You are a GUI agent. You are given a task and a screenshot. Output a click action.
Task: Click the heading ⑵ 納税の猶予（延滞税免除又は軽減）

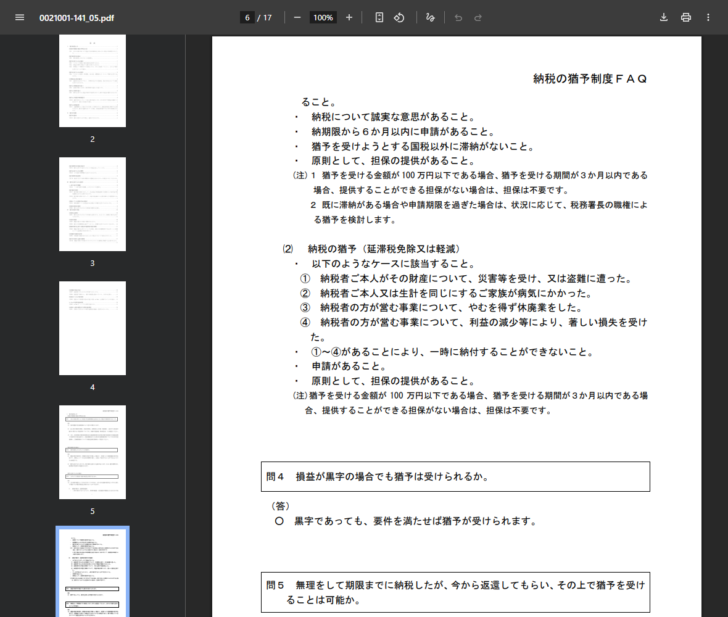tap(372, 249)
